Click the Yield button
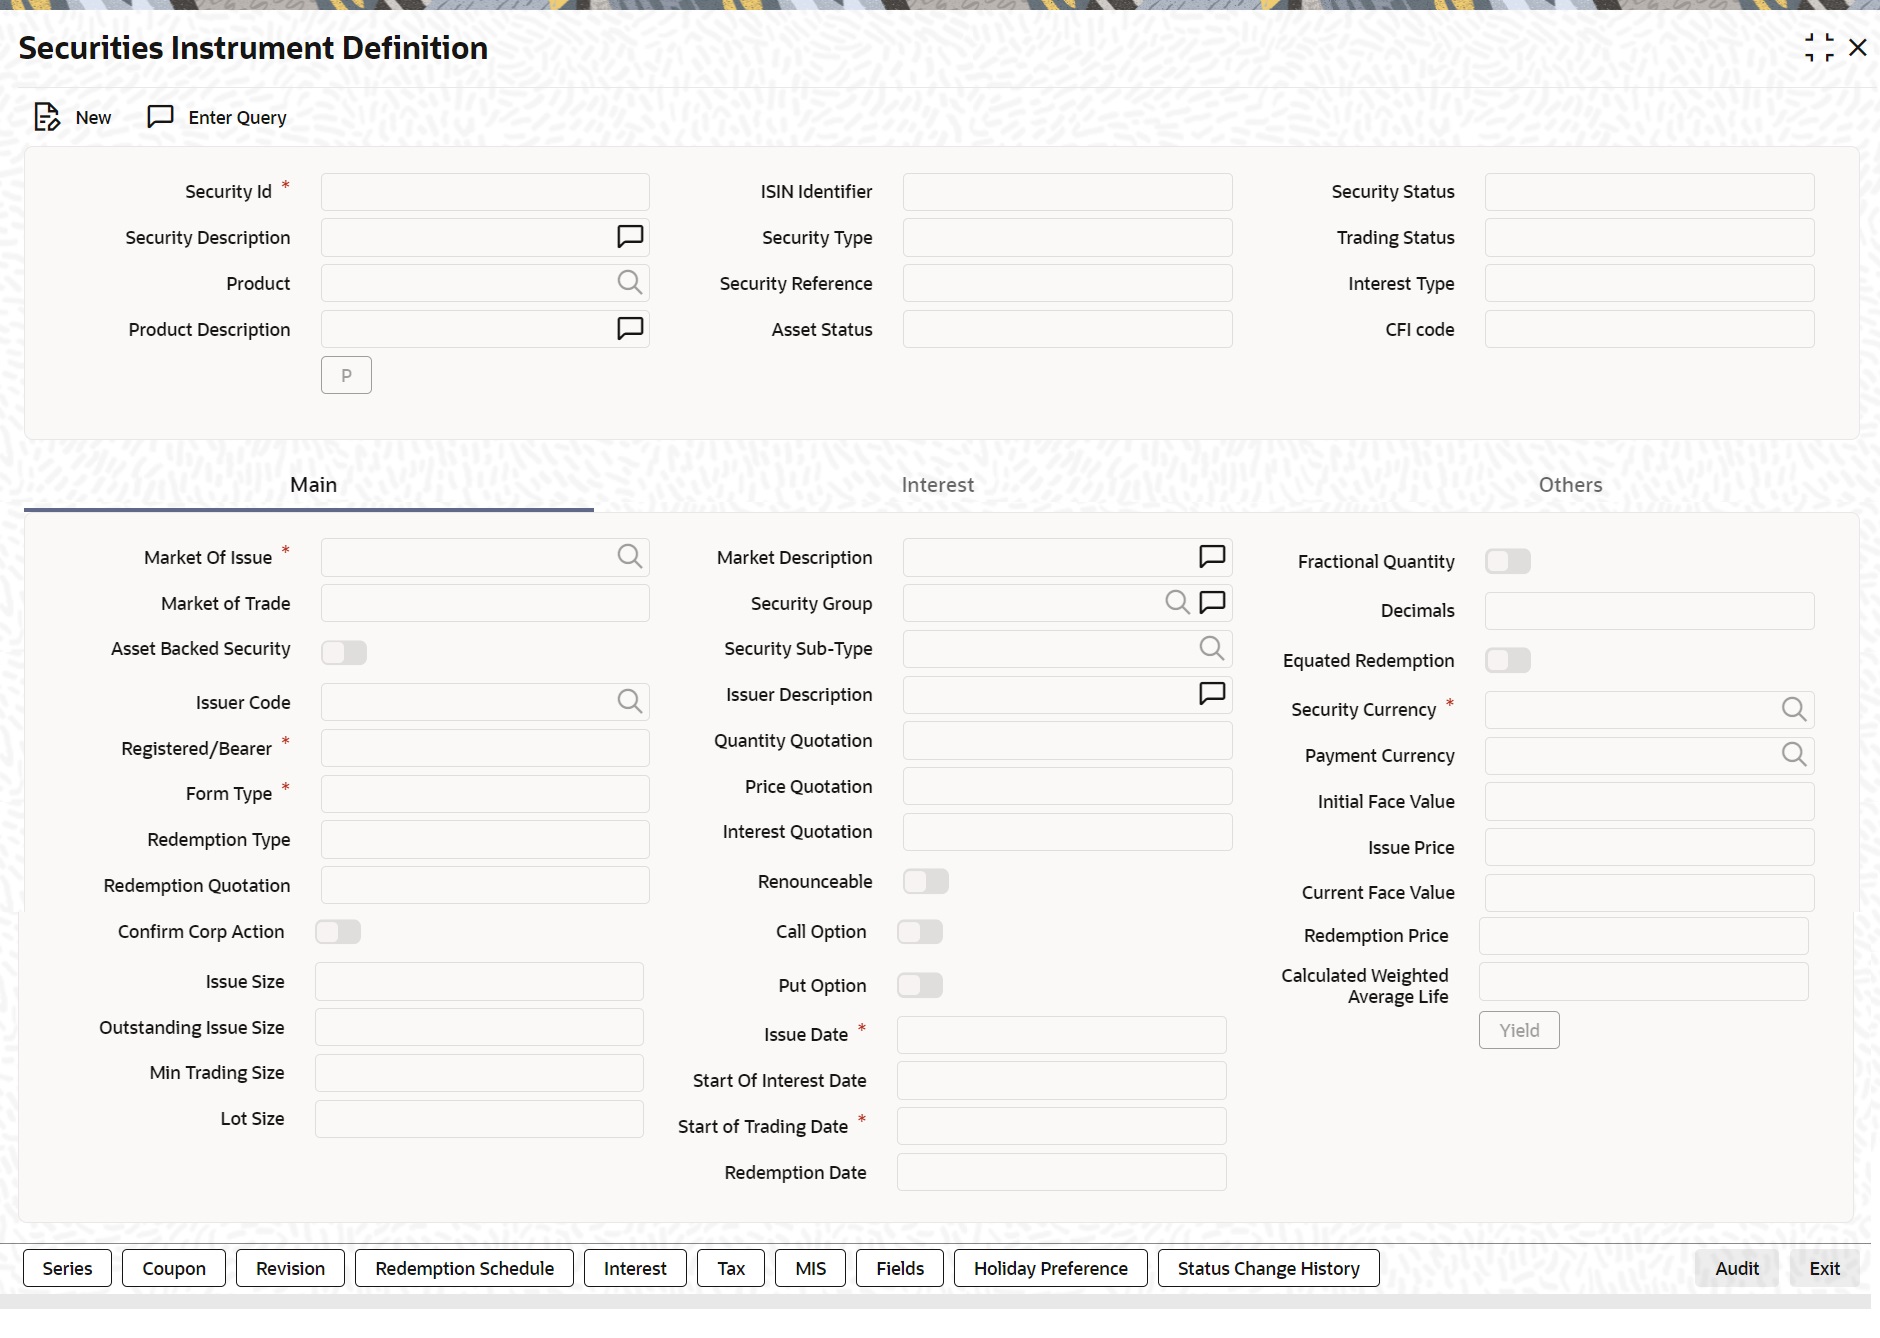The width and height of the screenshot is (1880, 1338). [x=1519, y=1030]
